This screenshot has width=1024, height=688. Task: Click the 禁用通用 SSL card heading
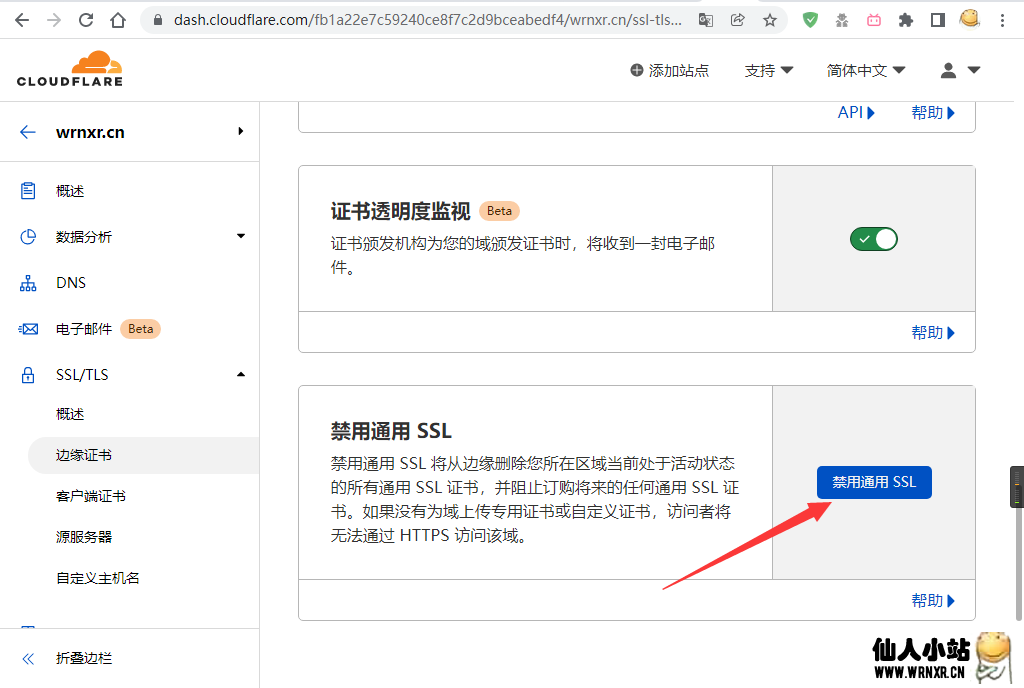pos(391,431)
